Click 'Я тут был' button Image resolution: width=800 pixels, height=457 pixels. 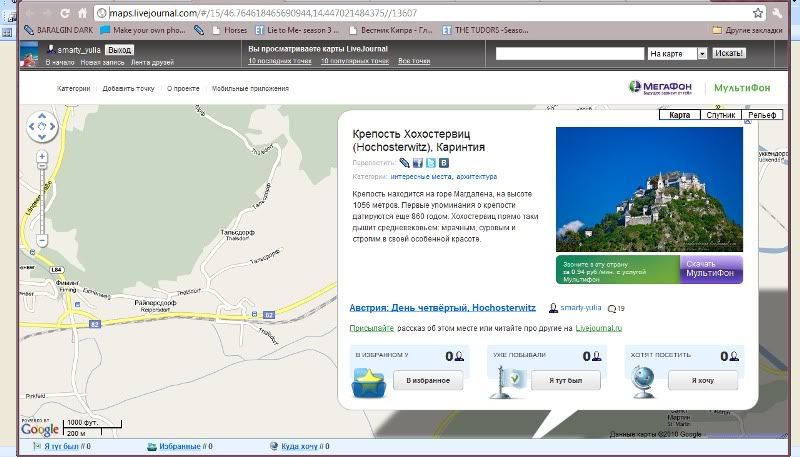coord(565,380)
